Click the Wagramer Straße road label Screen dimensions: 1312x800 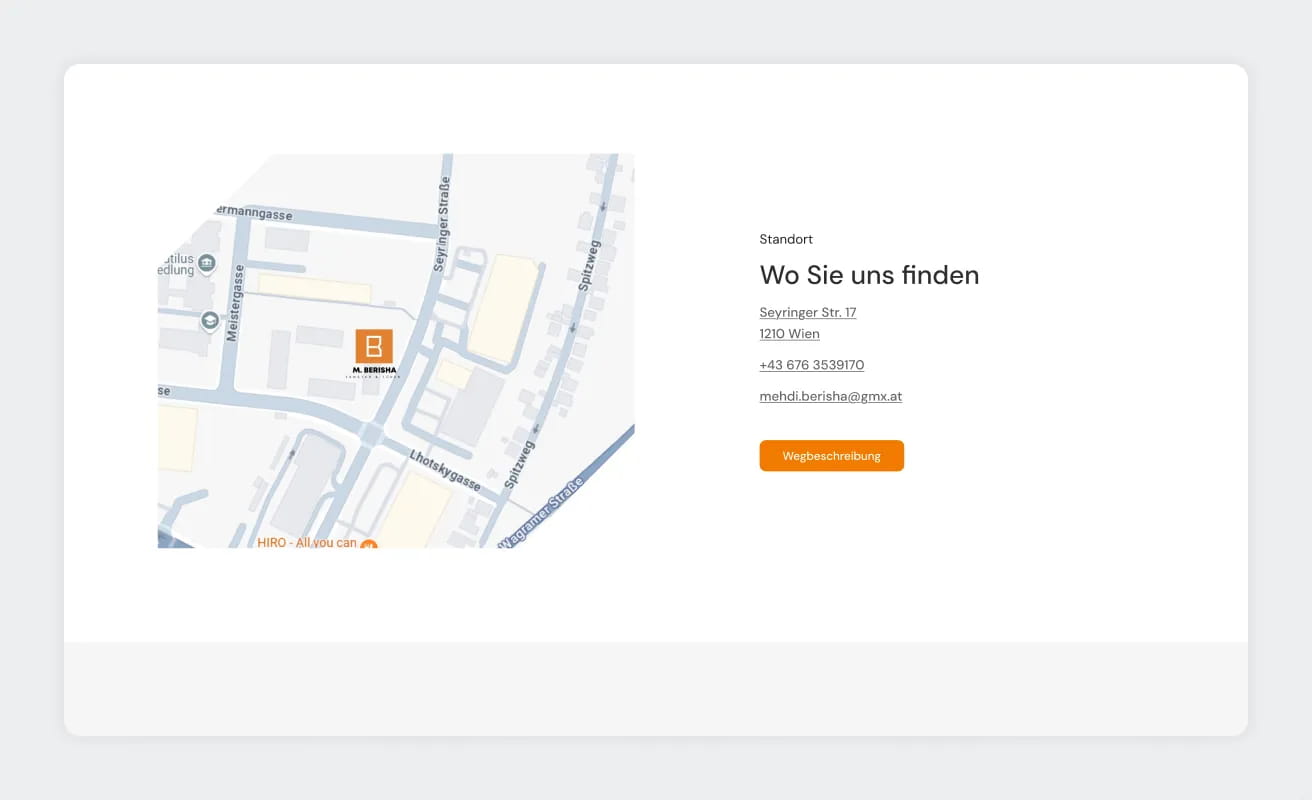[x=542, y=513]
